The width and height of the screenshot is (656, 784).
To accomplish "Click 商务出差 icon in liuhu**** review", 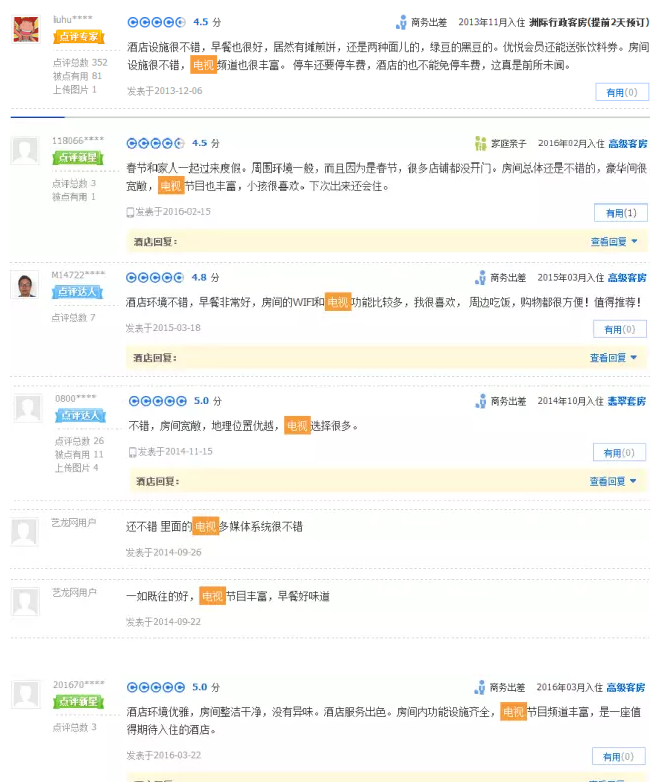I will (x=401, y=22).
